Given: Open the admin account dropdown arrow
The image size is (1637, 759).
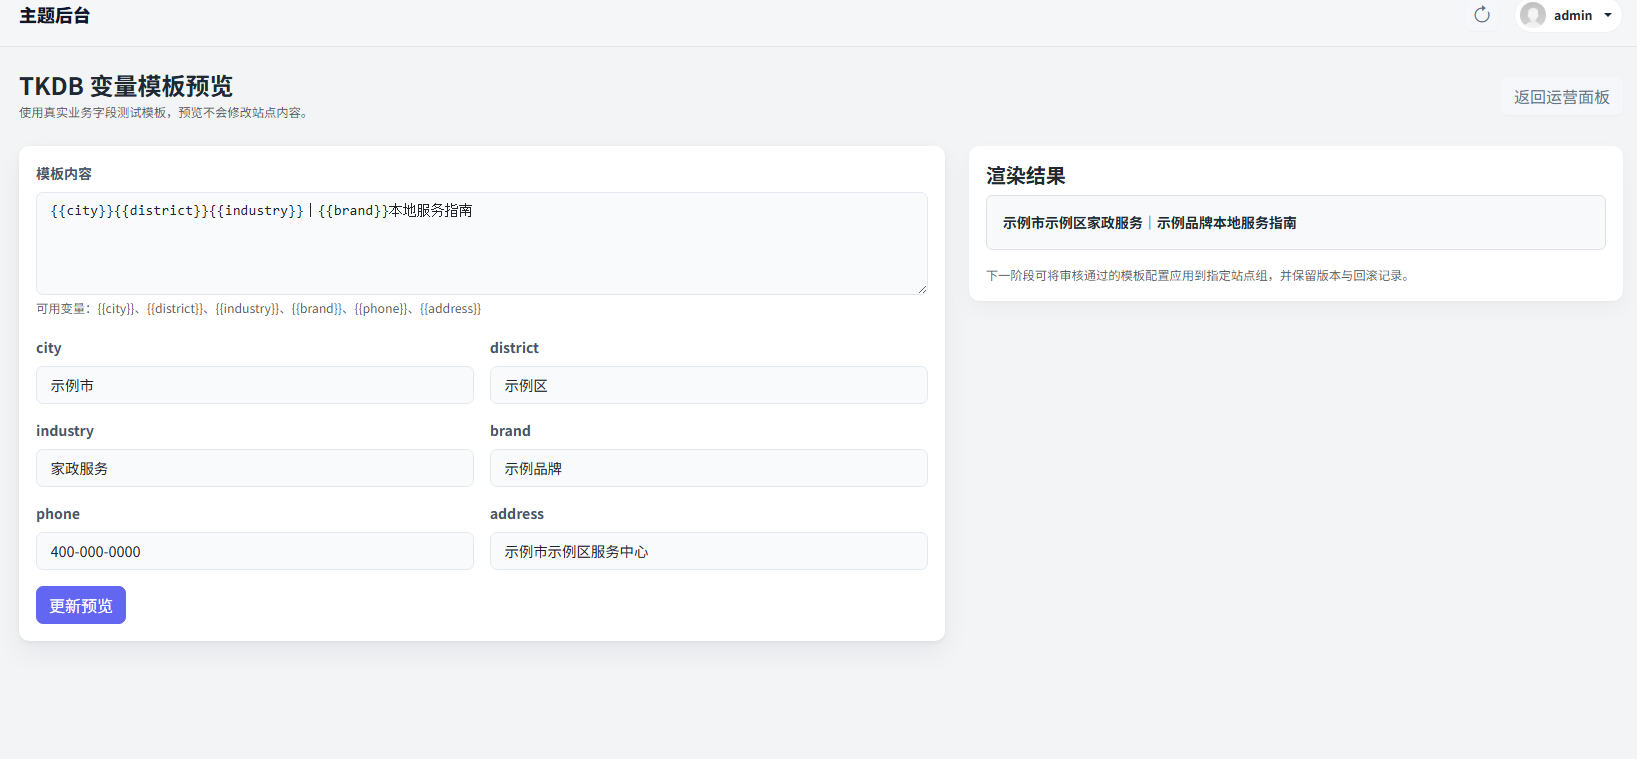Looking at the screenshot, I should 1608,15.
